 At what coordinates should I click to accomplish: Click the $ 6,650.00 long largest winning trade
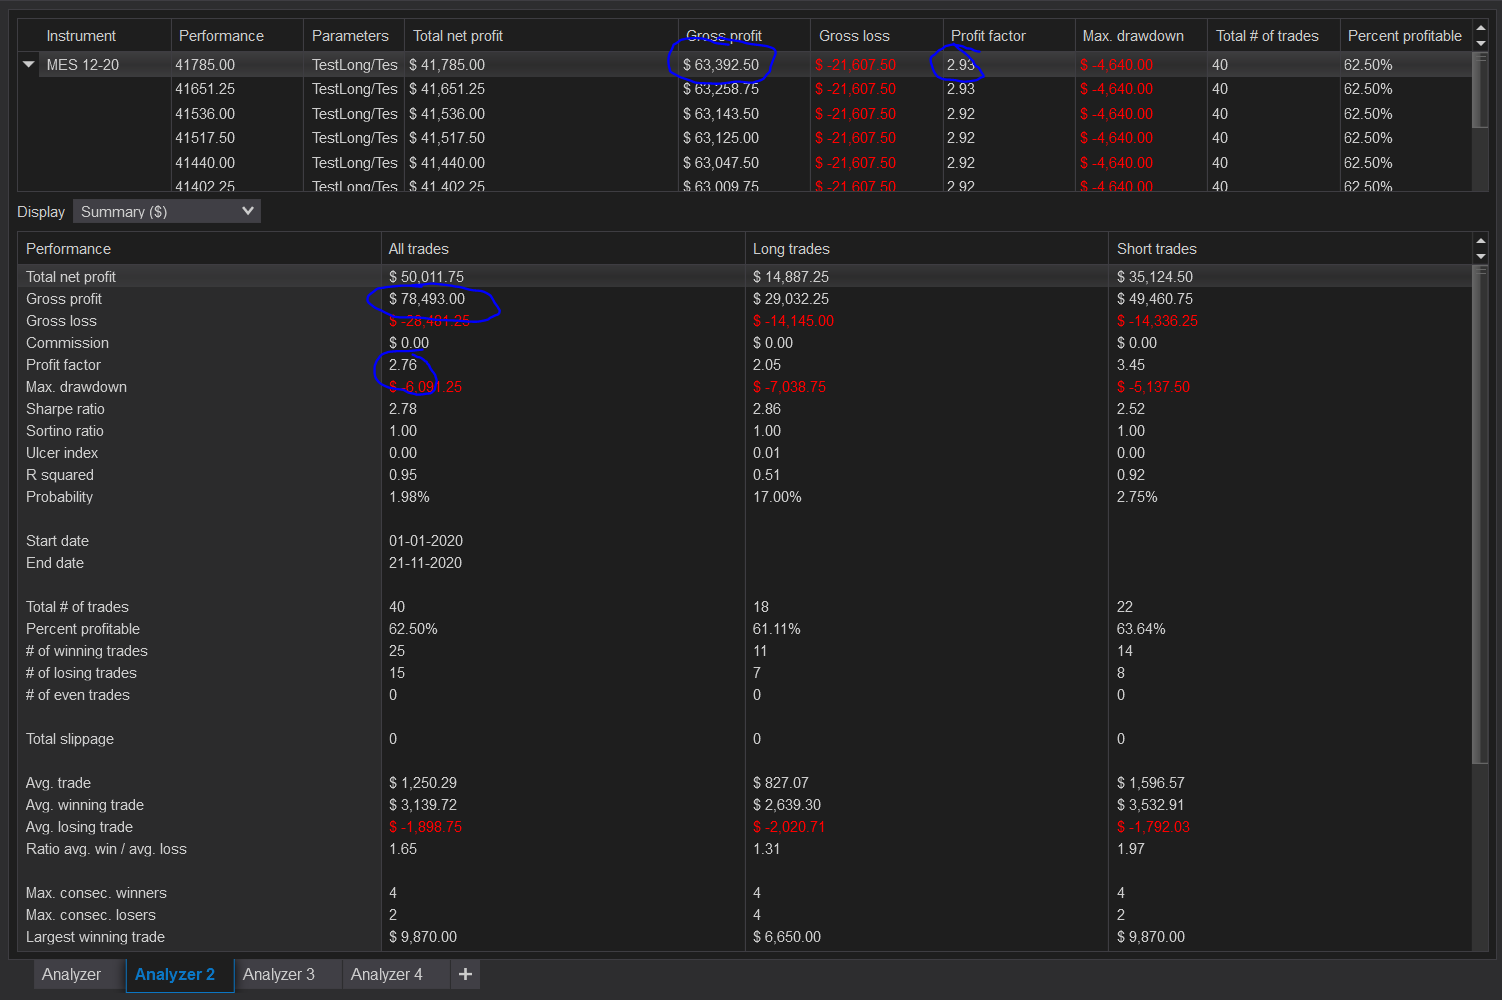point(787,937)
